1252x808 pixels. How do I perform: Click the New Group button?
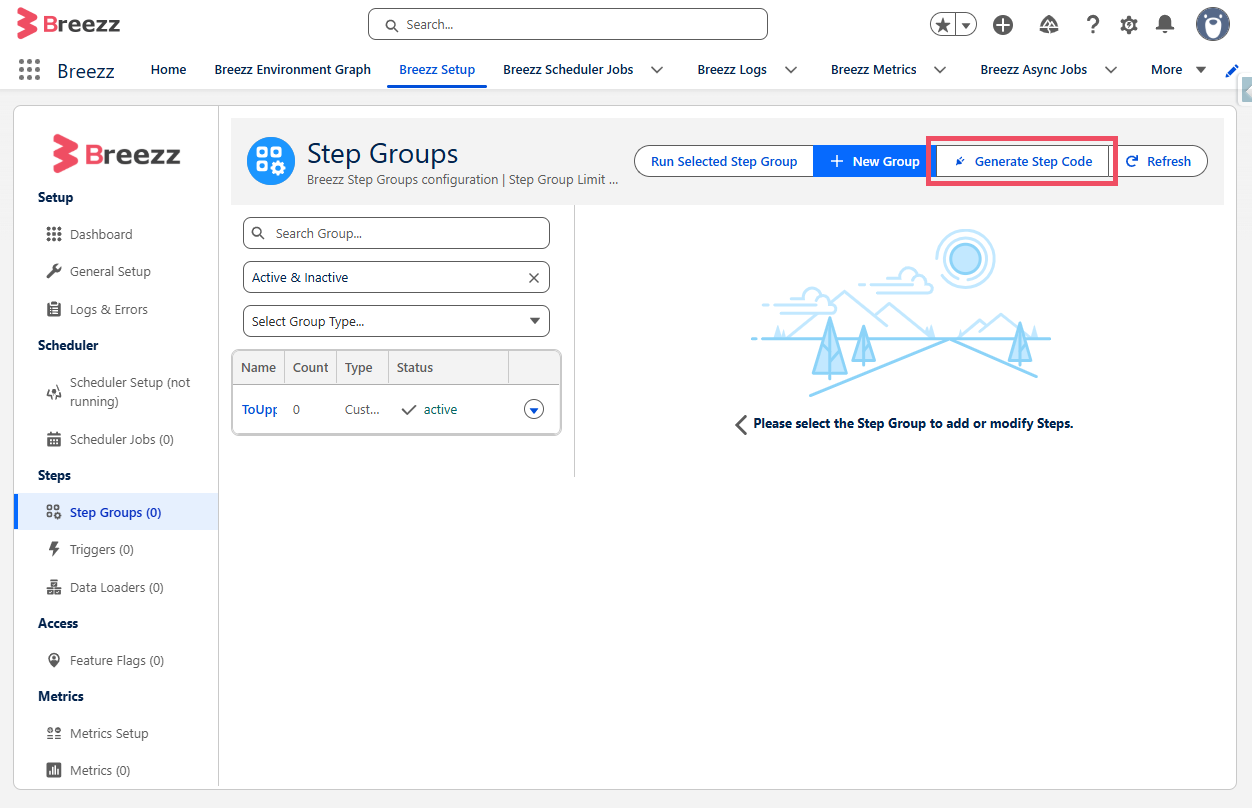[874, 161]
